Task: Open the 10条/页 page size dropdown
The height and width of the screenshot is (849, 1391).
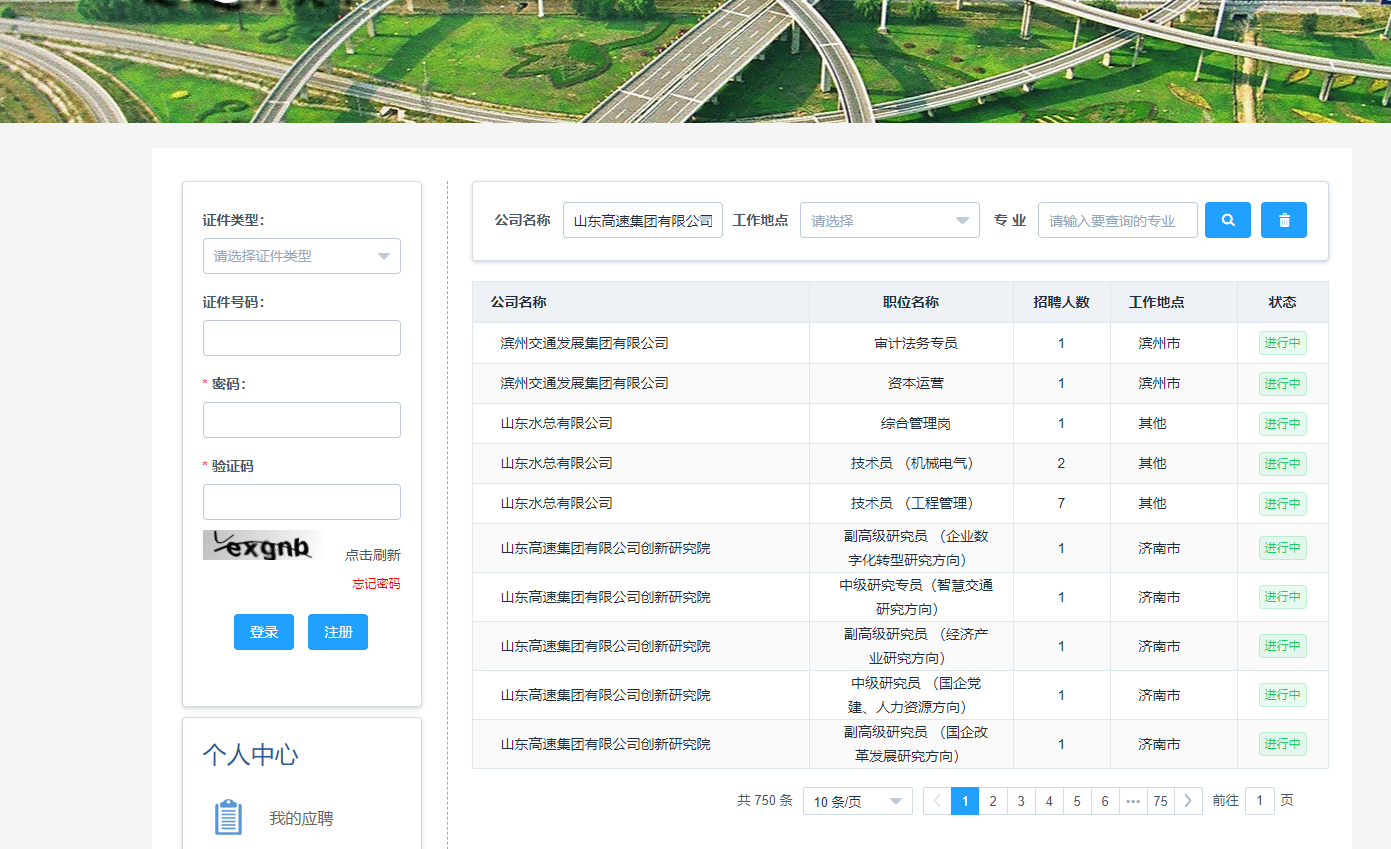Action: [858, 801]
